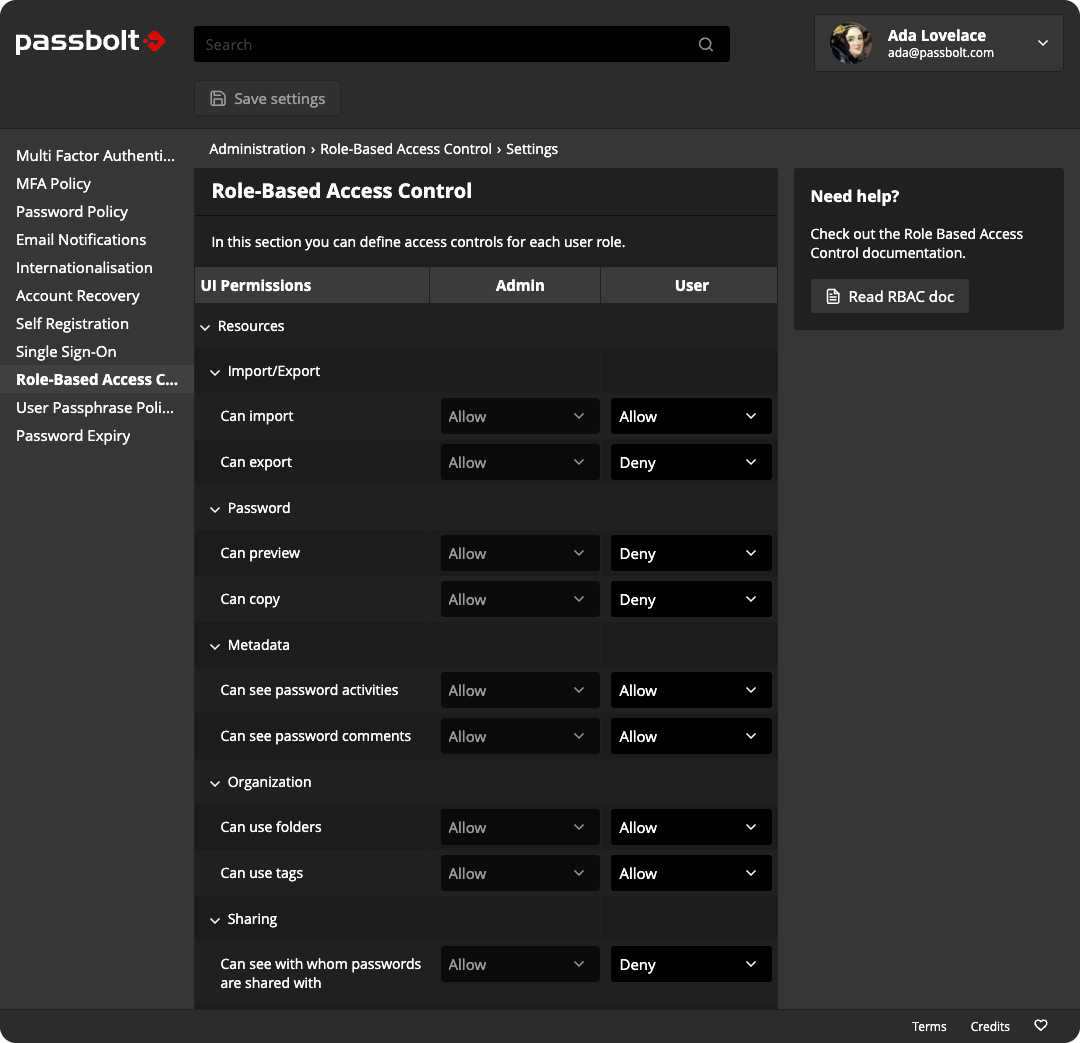Collapse the Sharing group chevron
This screenshot has height=1043, width=1080.
click(215, 920)
